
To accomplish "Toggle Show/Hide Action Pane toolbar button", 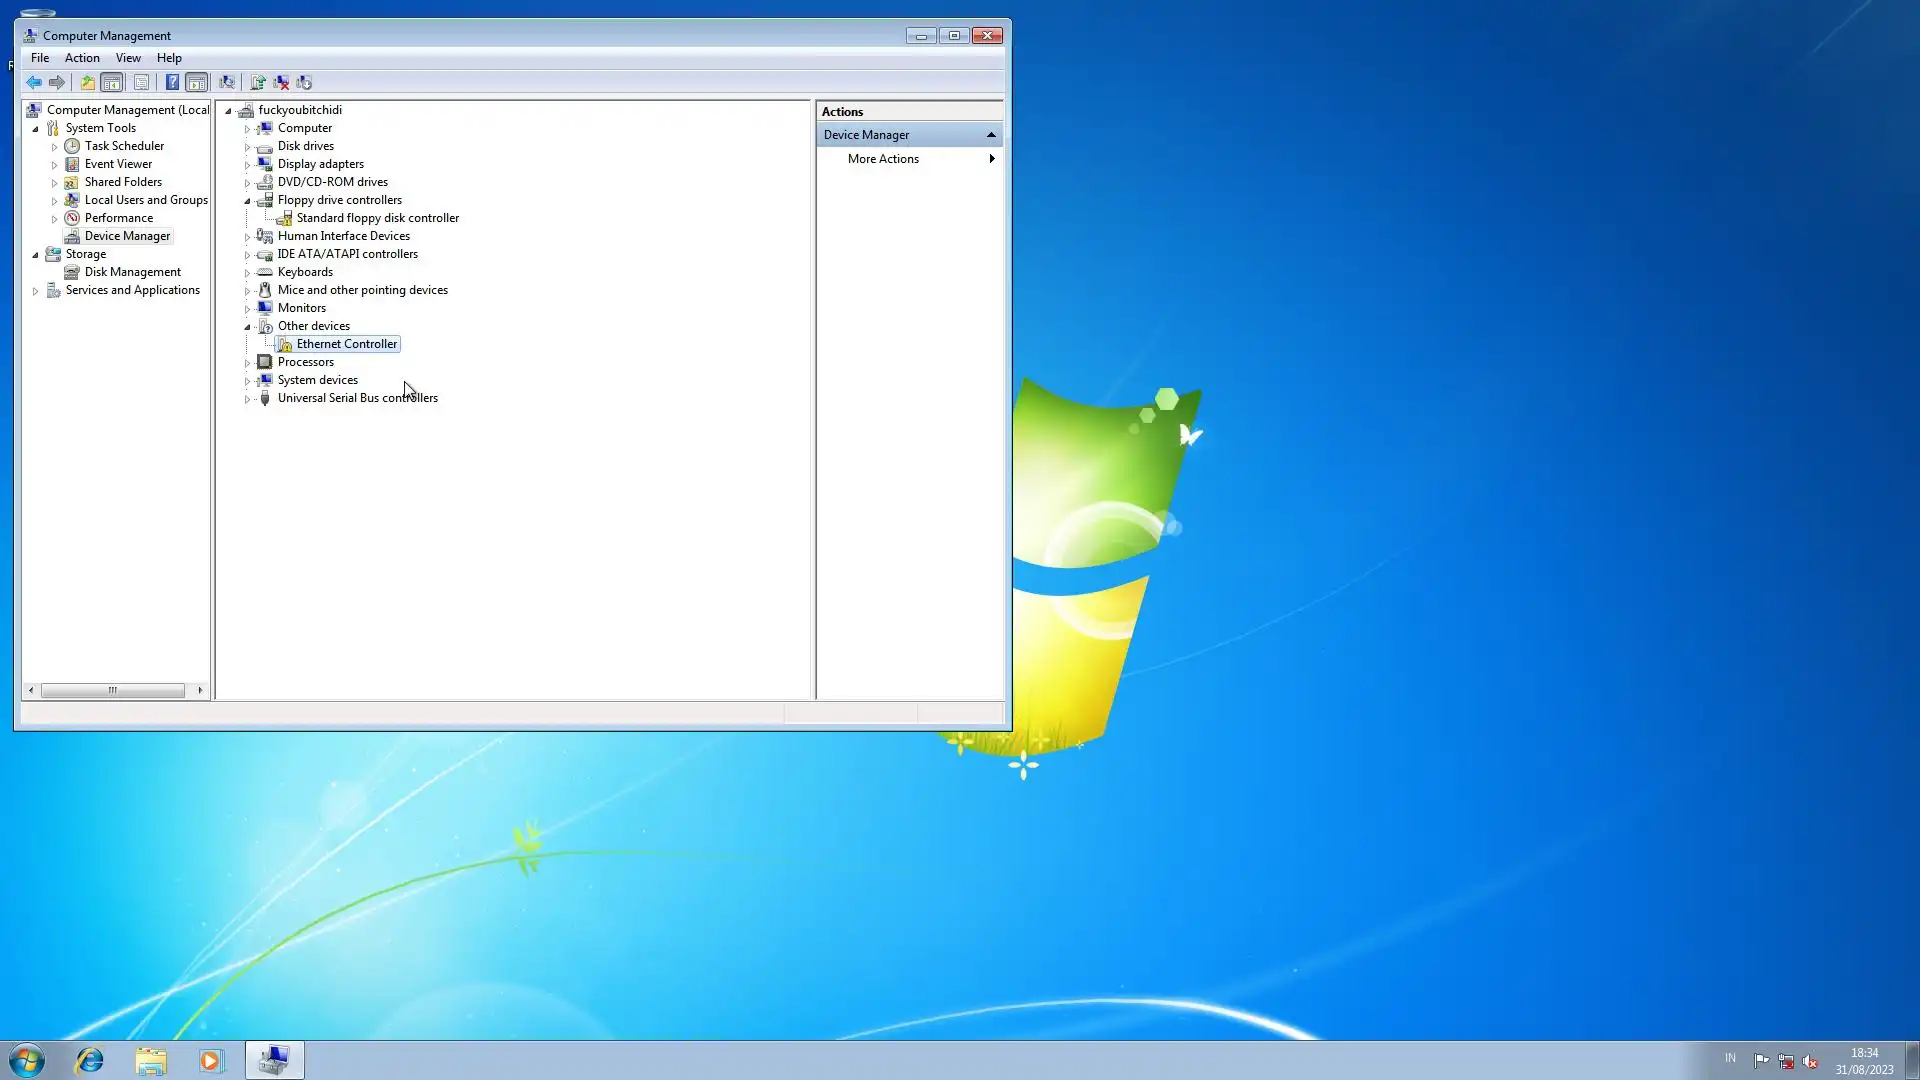I will [197, 83].
